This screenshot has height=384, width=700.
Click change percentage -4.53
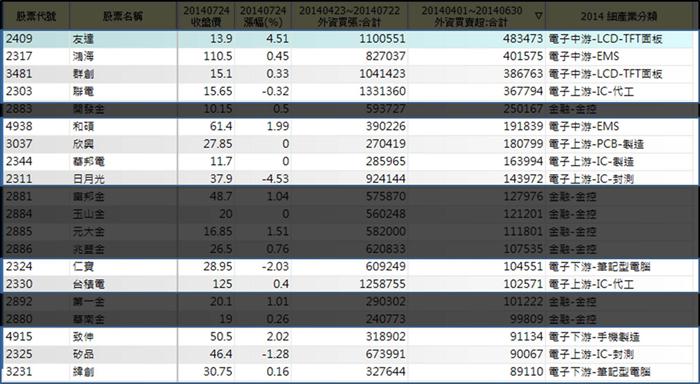[275, 179]
